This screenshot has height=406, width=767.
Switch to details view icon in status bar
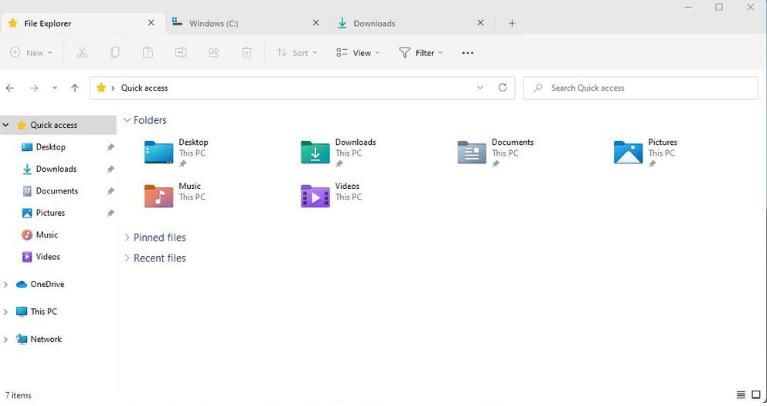tap(741, 395)
